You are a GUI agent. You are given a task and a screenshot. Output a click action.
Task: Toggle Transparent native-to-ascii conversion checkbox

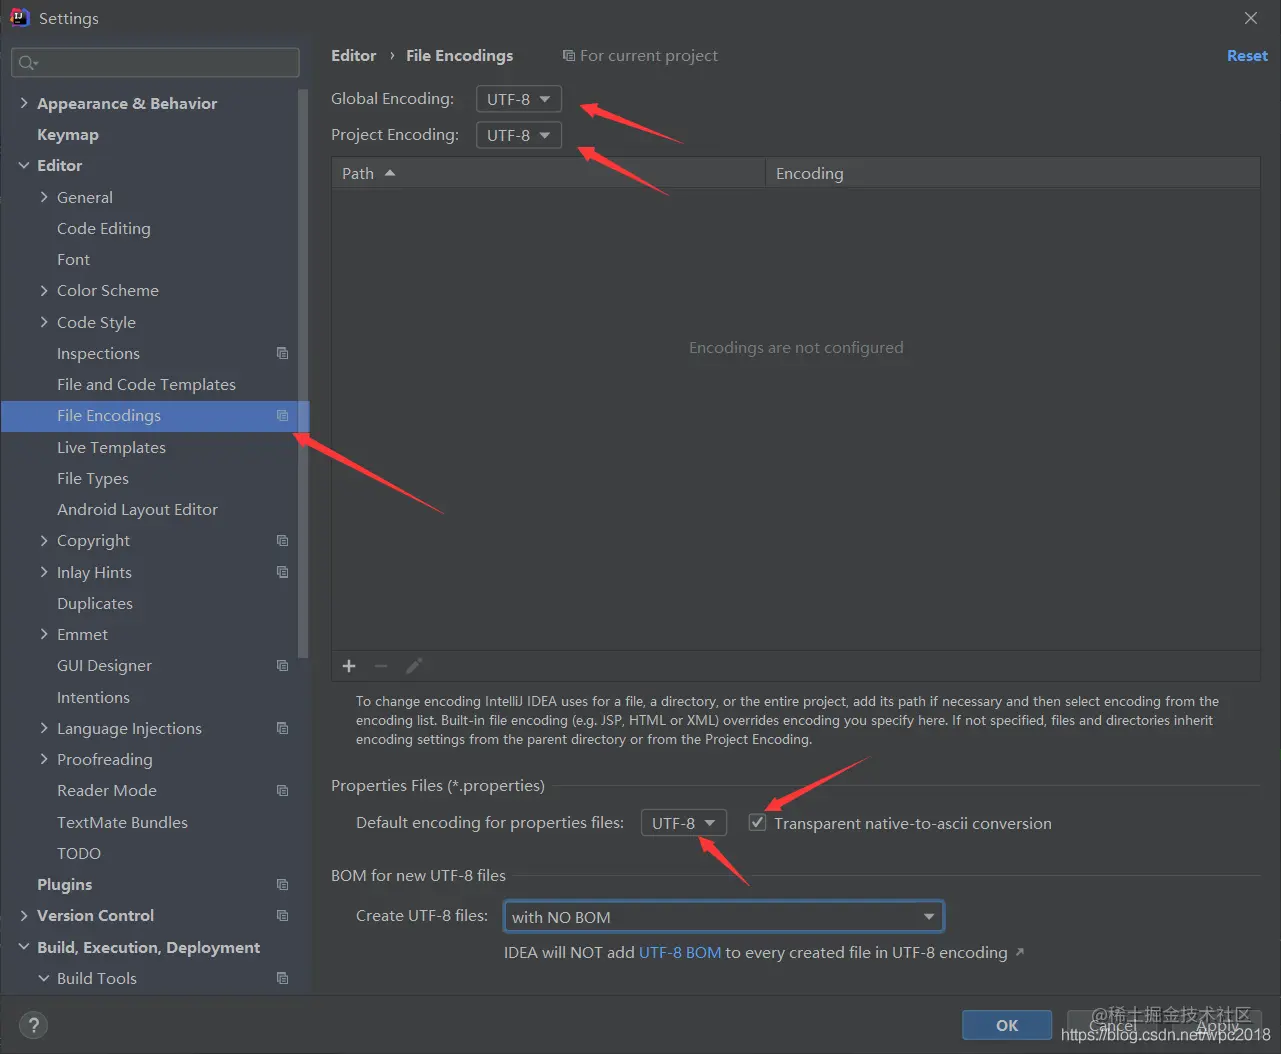[757, 823]
